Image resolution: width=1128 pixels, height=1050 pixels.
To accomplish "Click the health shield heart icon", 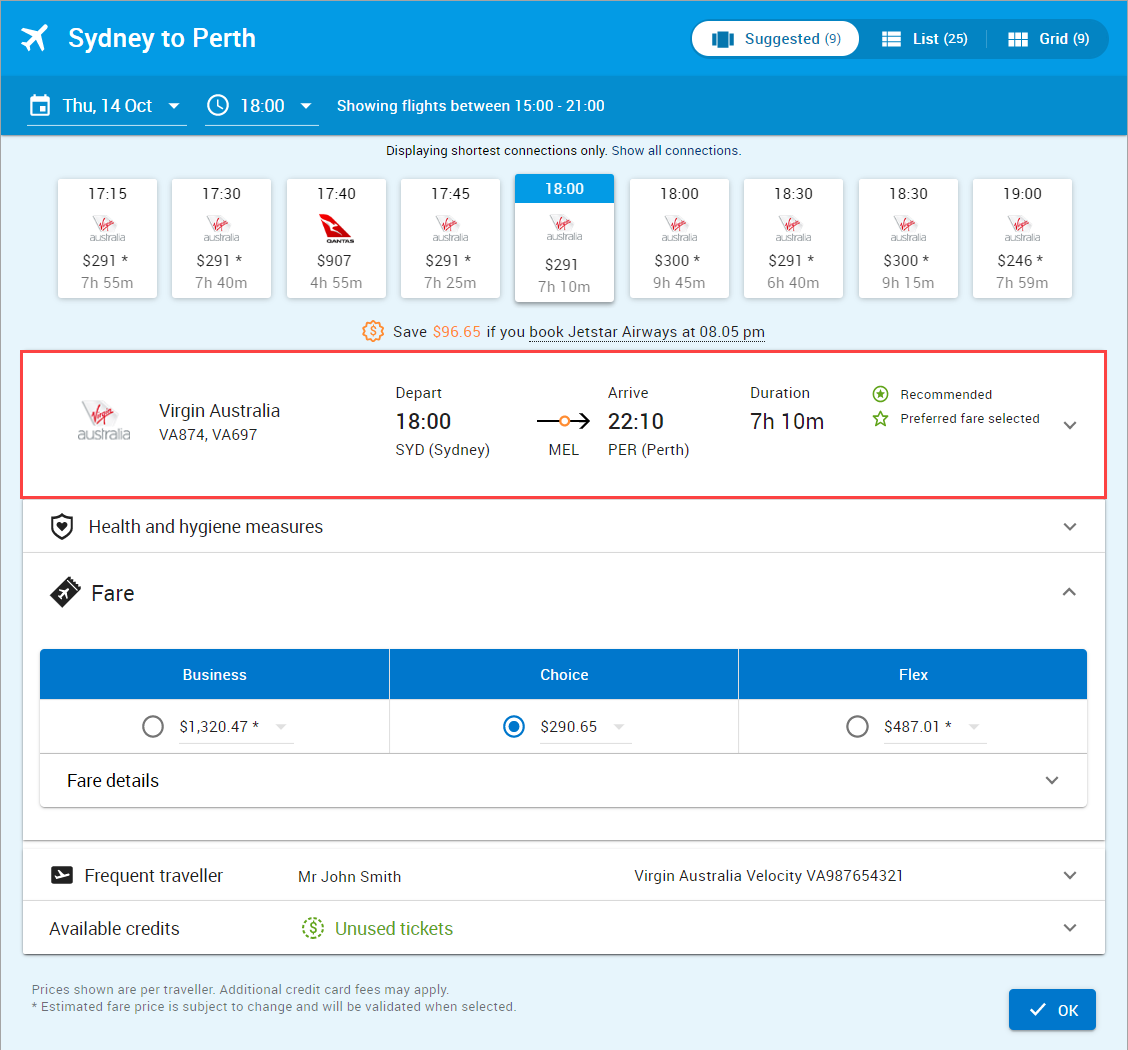I will [x=62, y=526].
